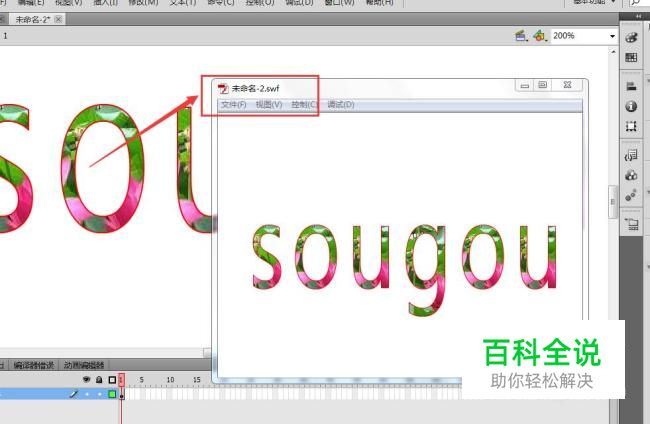This screenshot has width=650, height=424.
Task: Click frame 15 on the timeline ruler
Action: (197, 380)
